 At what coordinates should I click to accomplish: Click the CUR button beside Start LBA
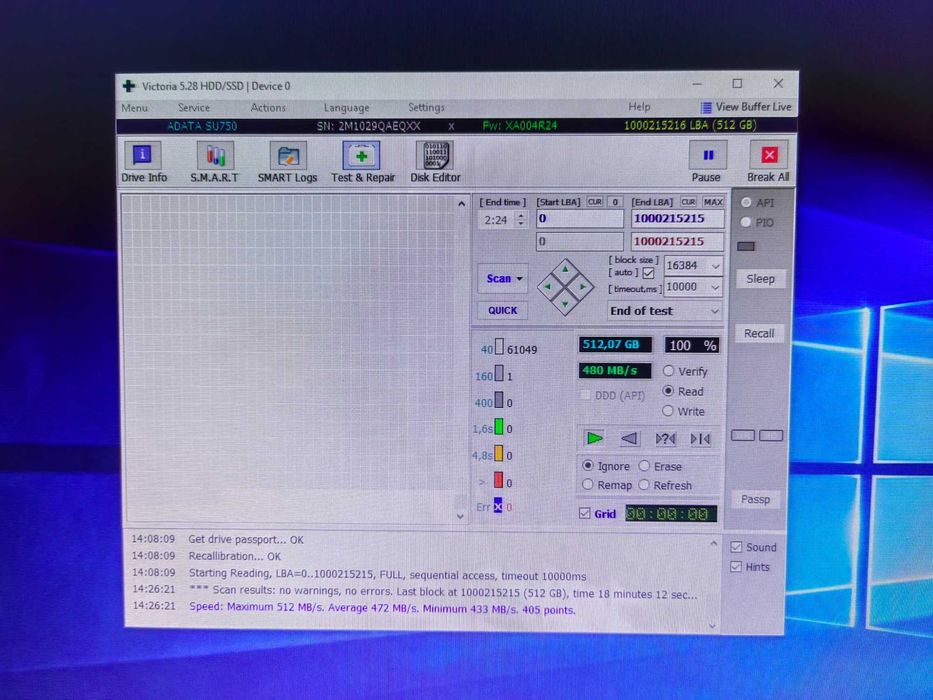coord(594,202)
